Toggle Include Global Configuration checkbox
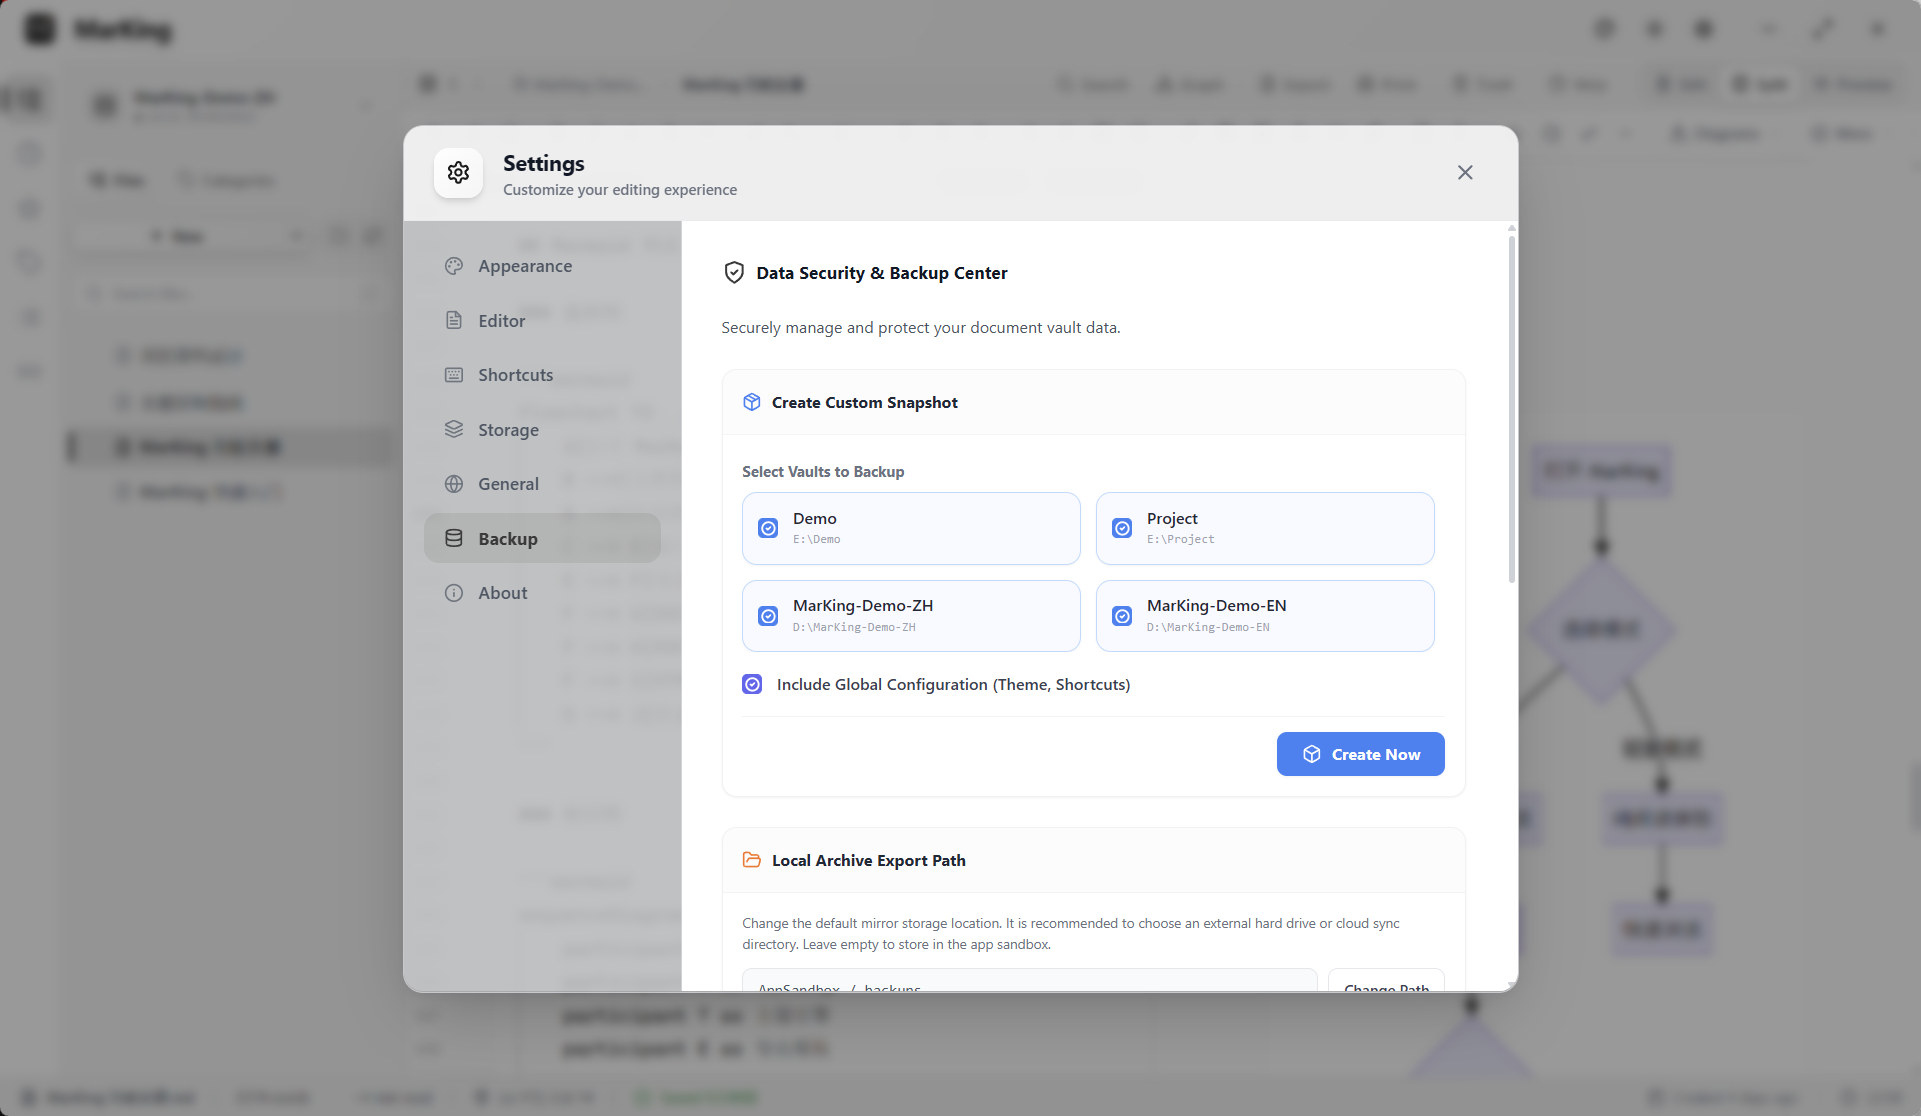Viewport: 1921px width, 1116px height. [x=752, y=684]
